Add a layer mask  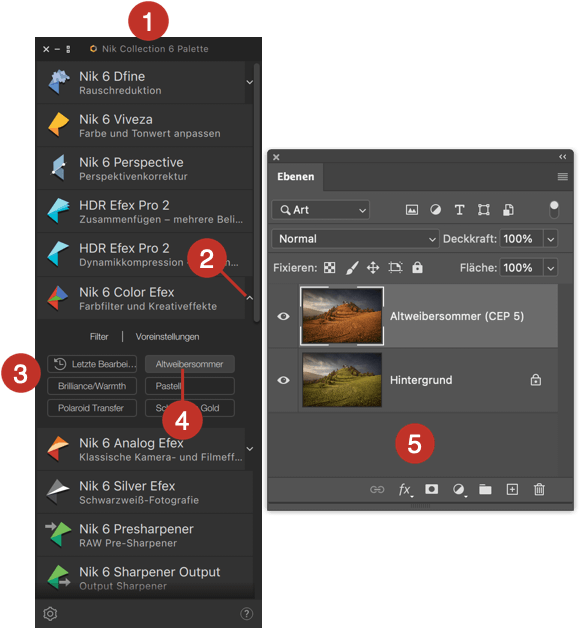[x=431, y=489]
